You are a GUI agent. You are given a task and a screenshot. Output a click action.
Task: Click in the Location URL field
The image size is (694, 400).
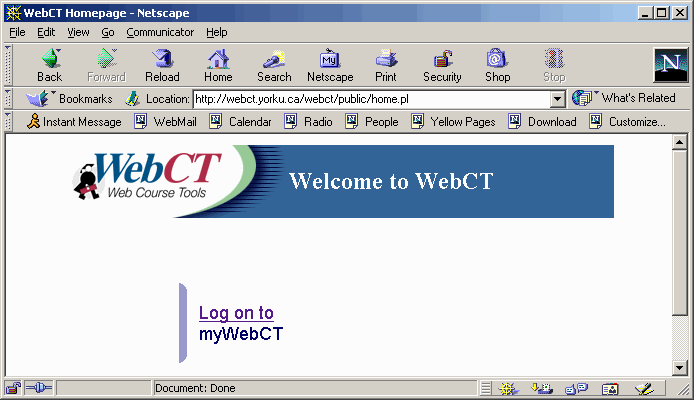pyautogui.click(x=372, y=99)
